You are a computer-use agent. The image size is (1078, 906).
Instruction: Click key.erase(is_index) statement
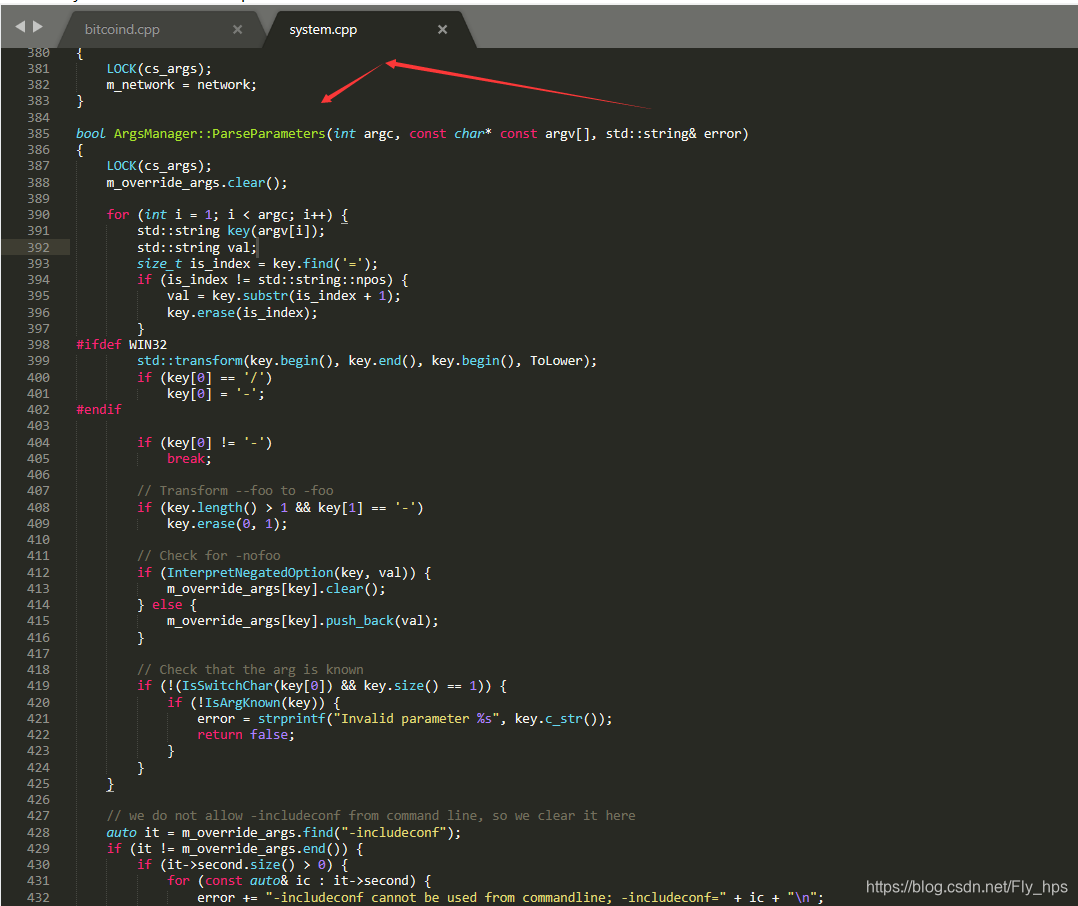click(242, 313)
